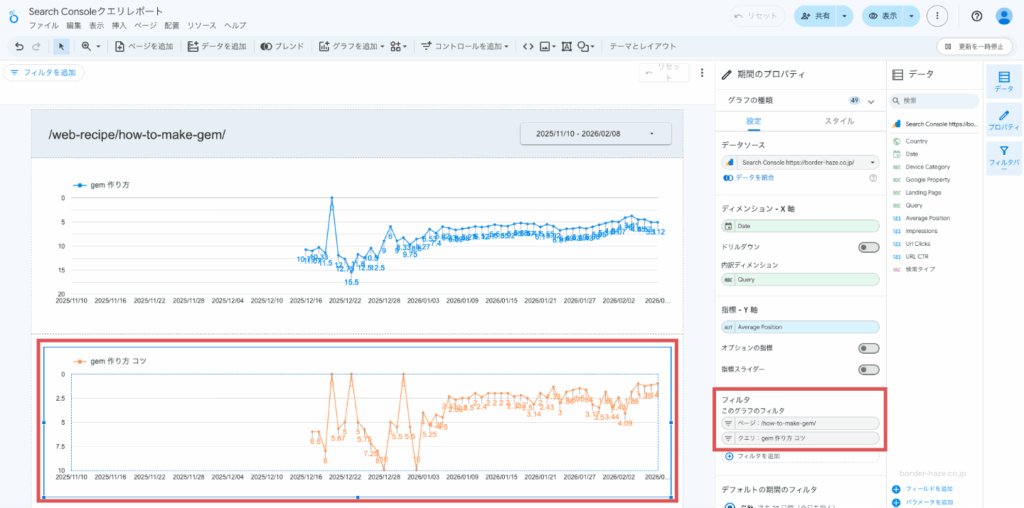Click the Country globe field icon
The image size is (1024, 508).
(897, 141)
